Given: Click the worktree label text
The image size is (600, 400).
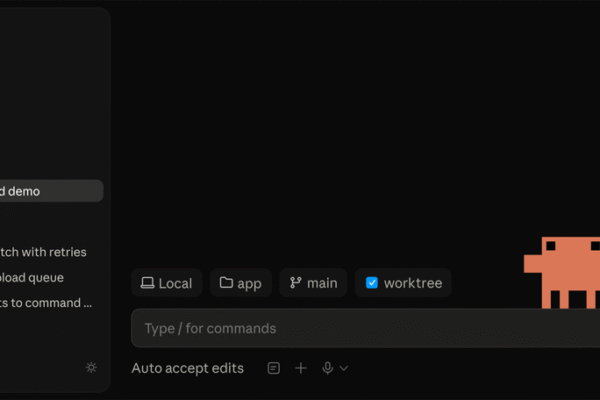Looking at the screenshot, I should click(x=413, y=283).
